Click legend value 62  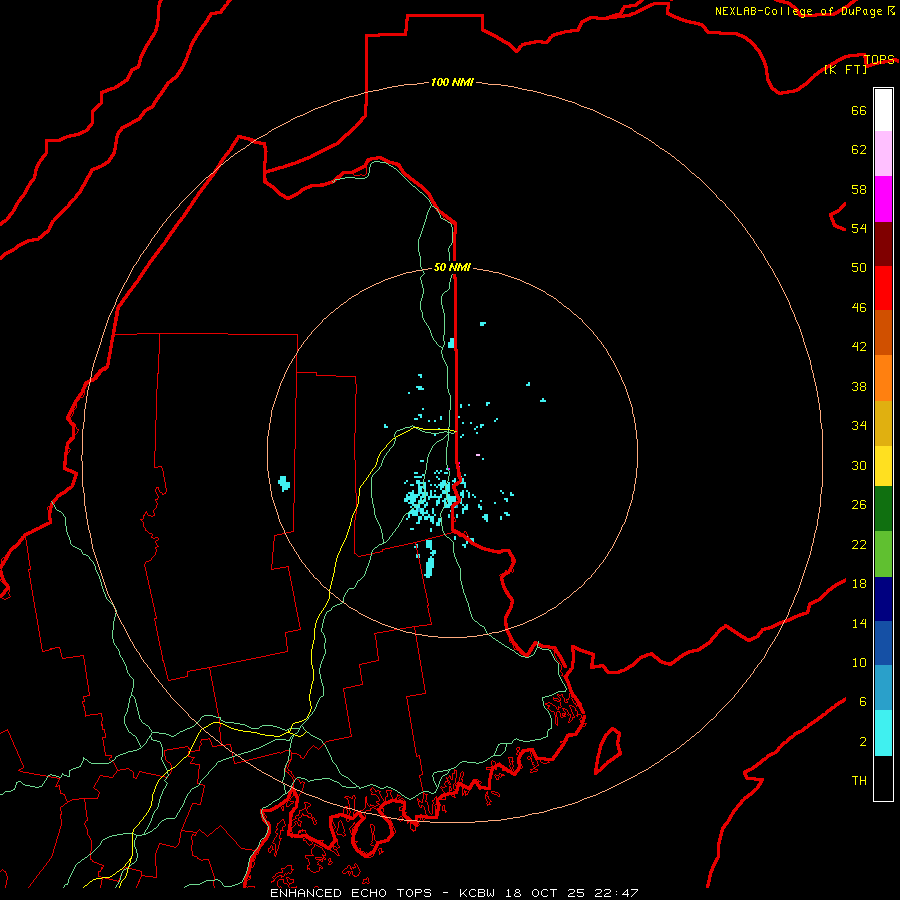[x=859, y=149]
